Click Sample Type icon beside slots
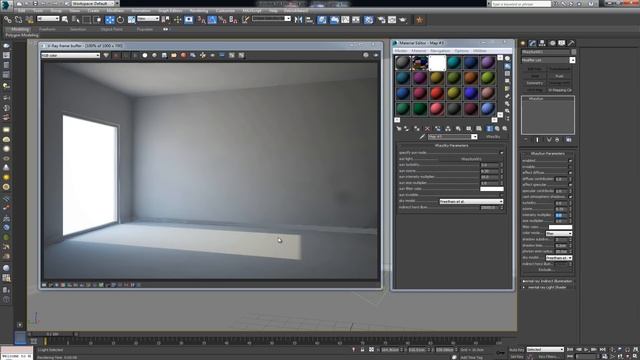Screen dimensions: 640x360 [507, 58]
